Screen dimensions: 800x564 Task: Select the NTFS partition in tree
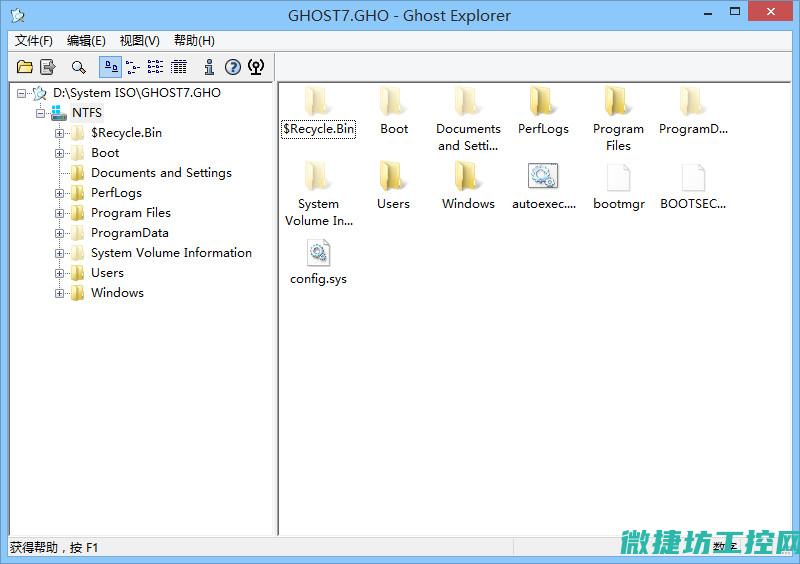coord(87,113)
